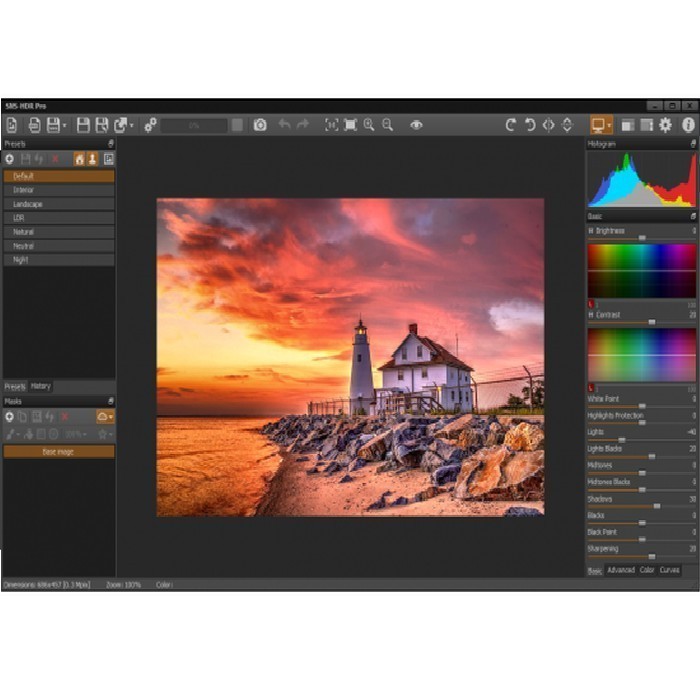Viewport: 700px width, 700px height.
Task: Open the export dropdown arrow
Action: pyautogui.click(x=132, y=125)
